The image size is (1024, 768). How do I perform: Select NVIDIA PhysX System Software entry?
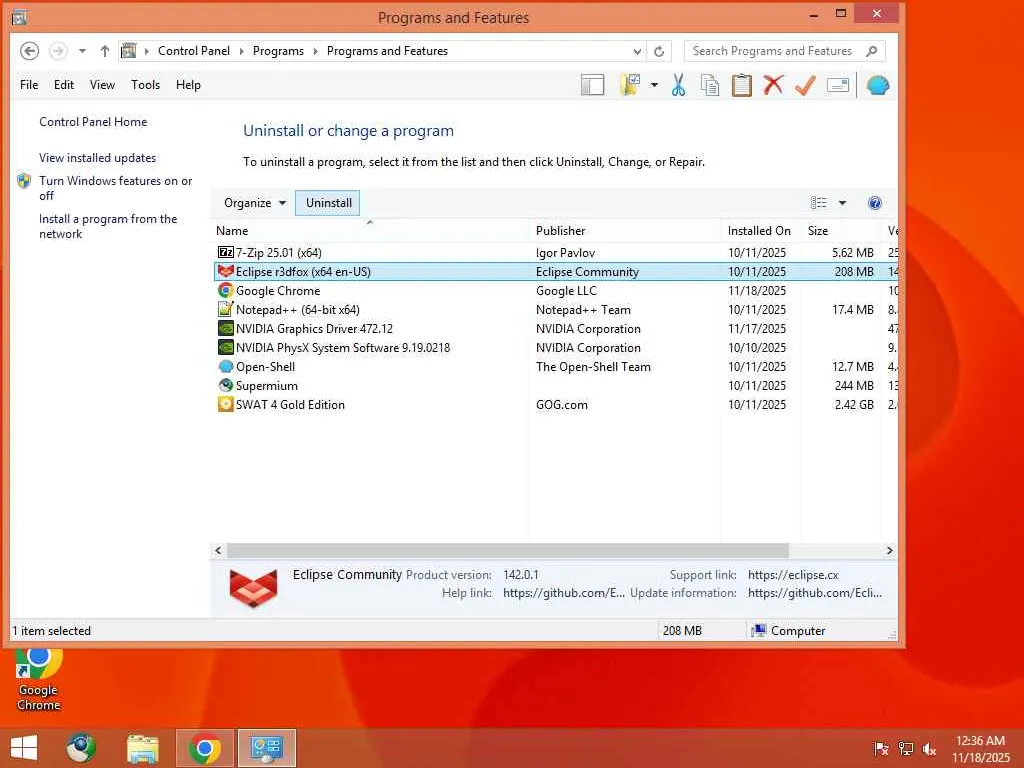point(555,347)
